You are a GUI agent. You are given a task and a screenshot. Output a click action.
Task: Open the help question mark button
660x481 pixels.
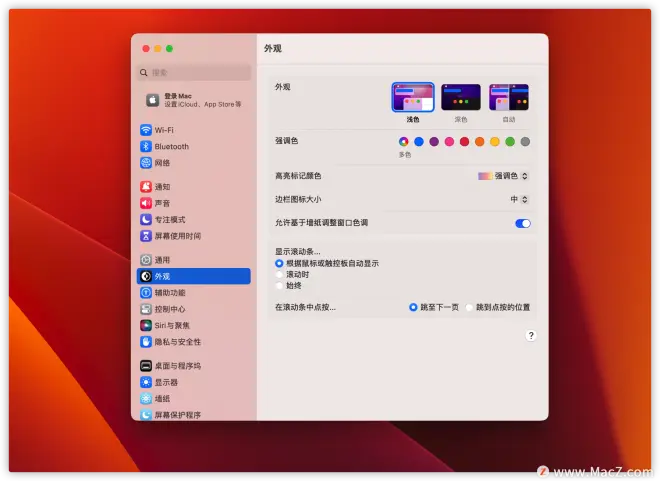tap(531, 335)
